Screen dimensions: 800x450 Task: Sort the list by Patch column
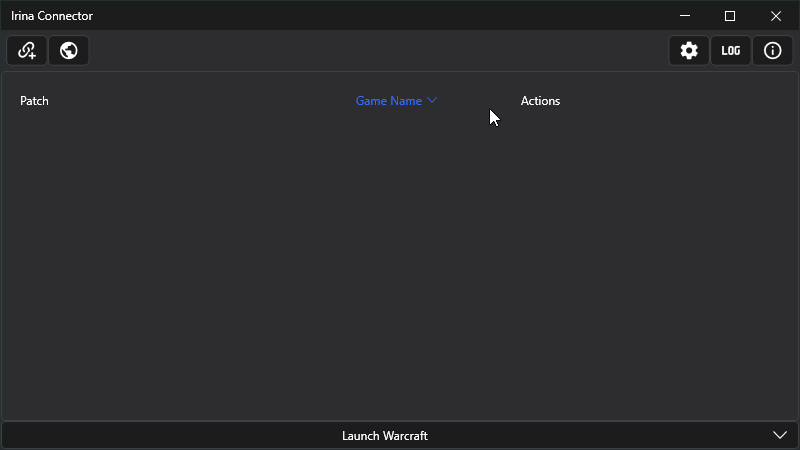click(35, 101)
